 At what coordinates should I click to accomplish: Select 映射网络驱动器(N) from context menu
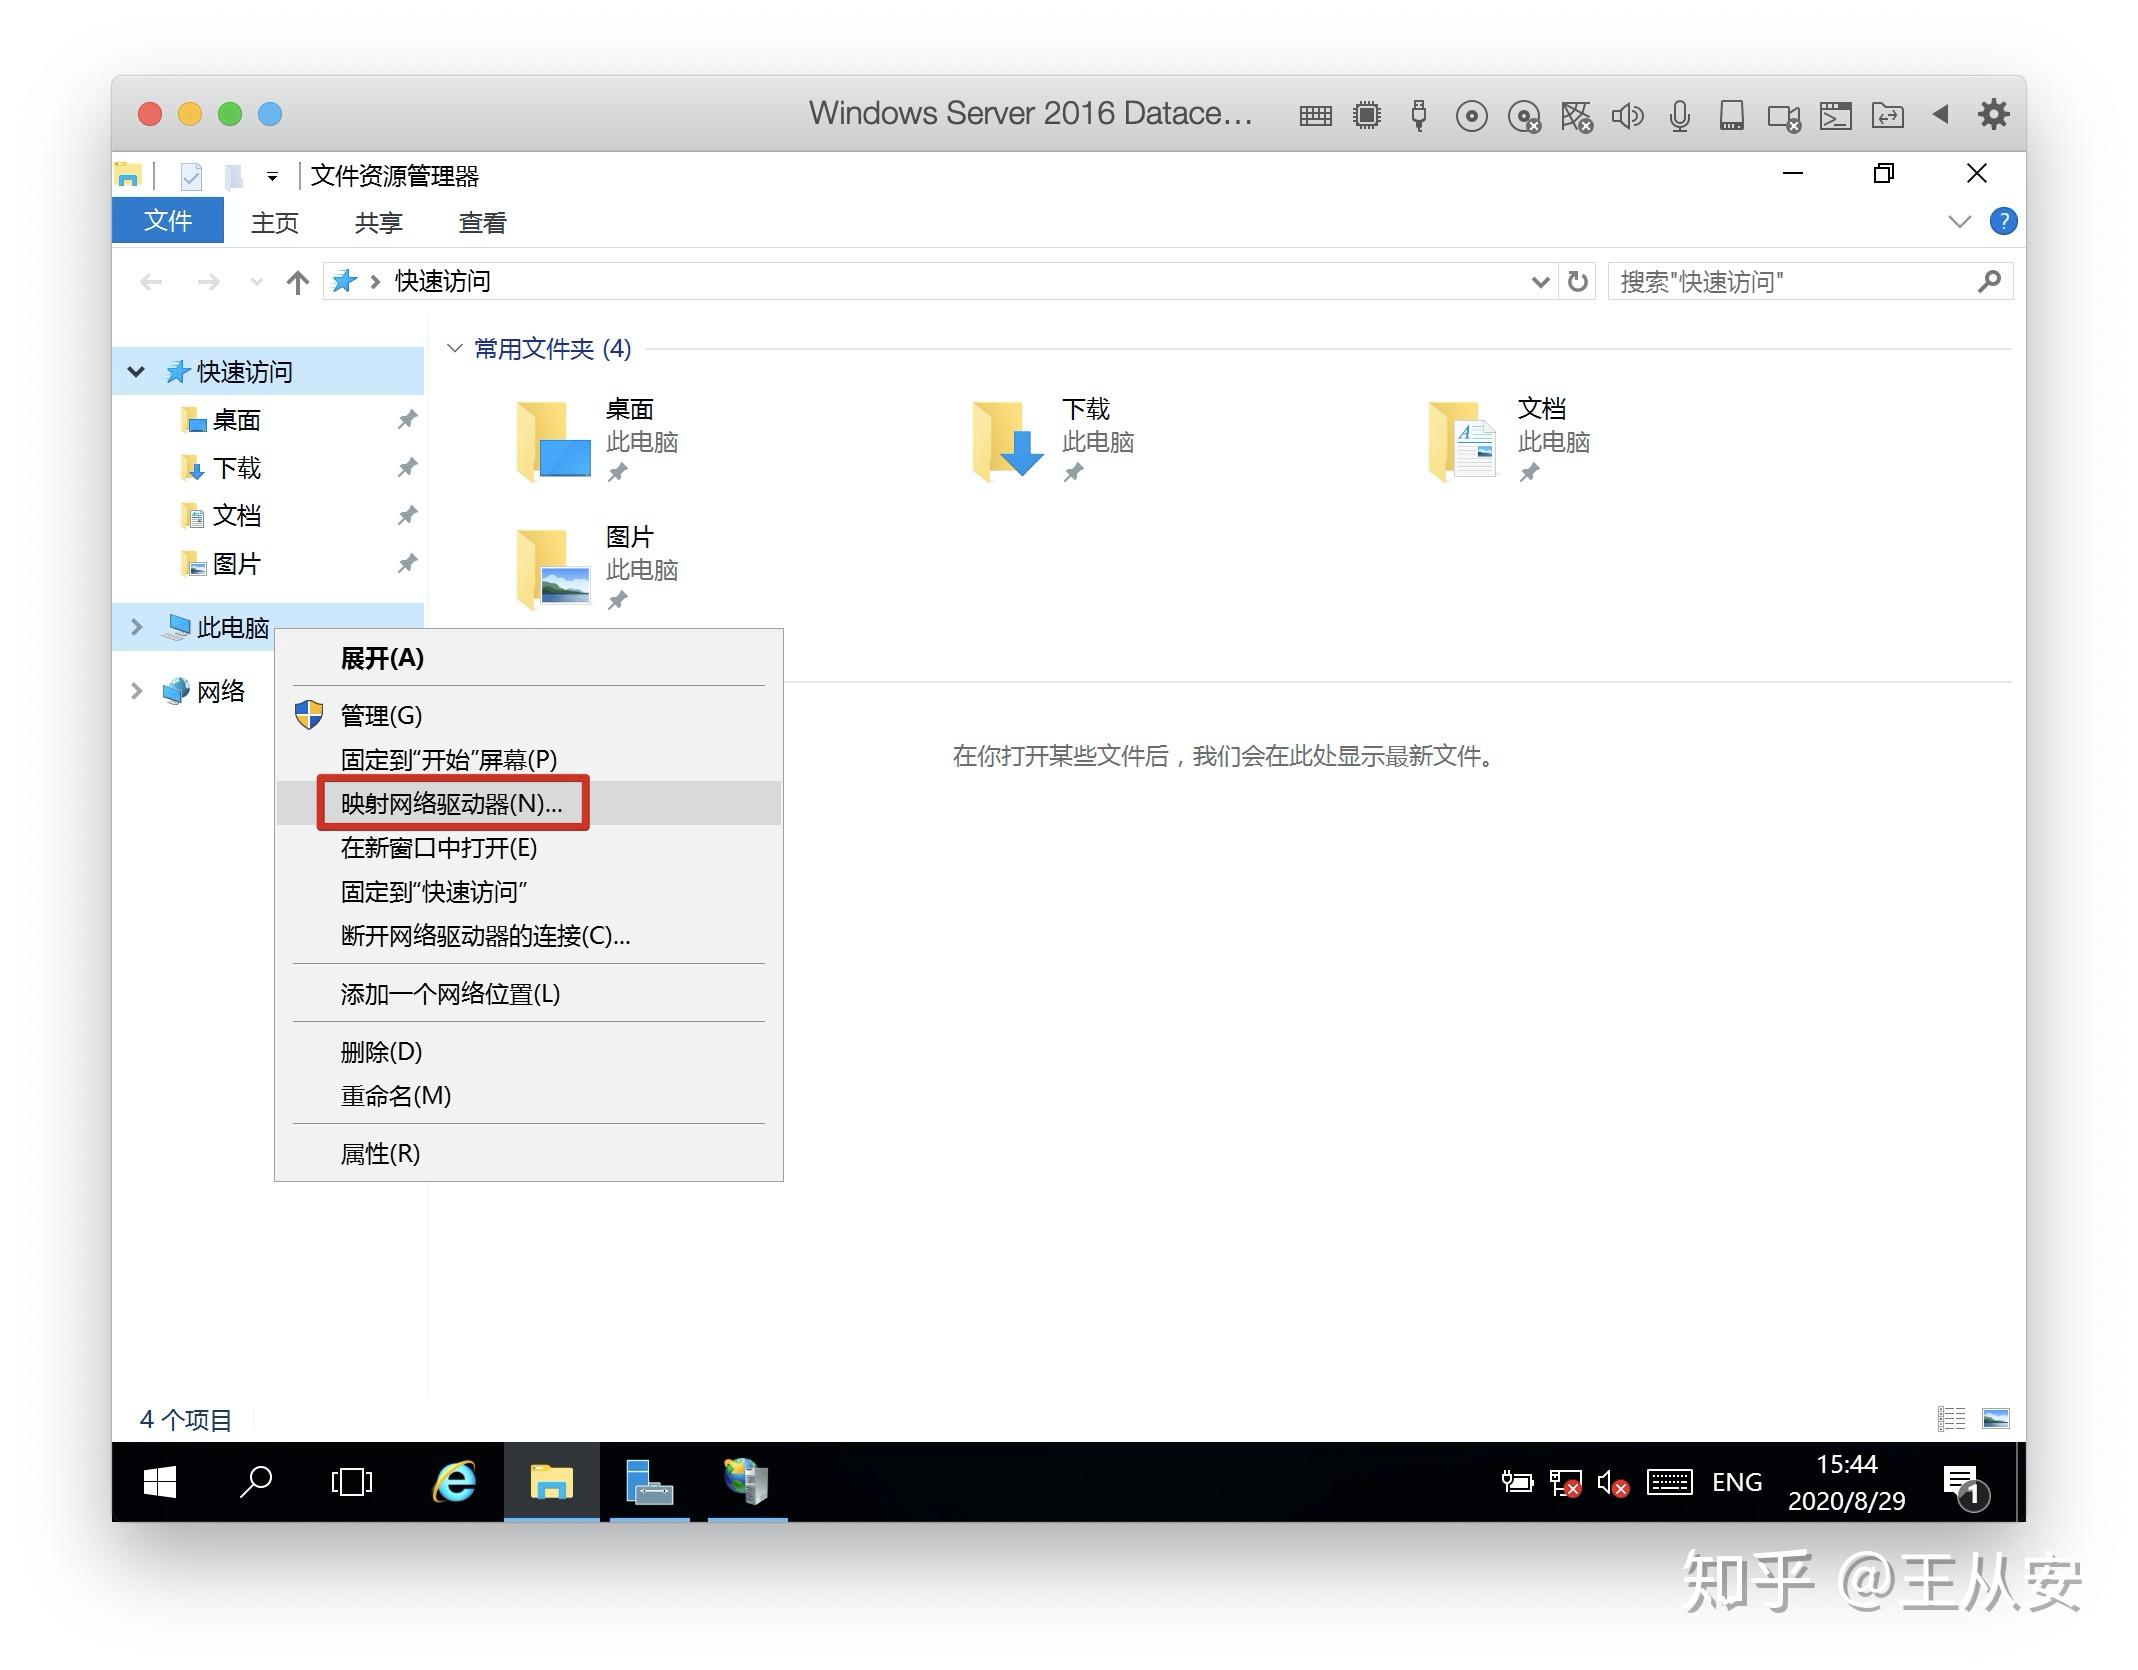click(x=450, y=803)
